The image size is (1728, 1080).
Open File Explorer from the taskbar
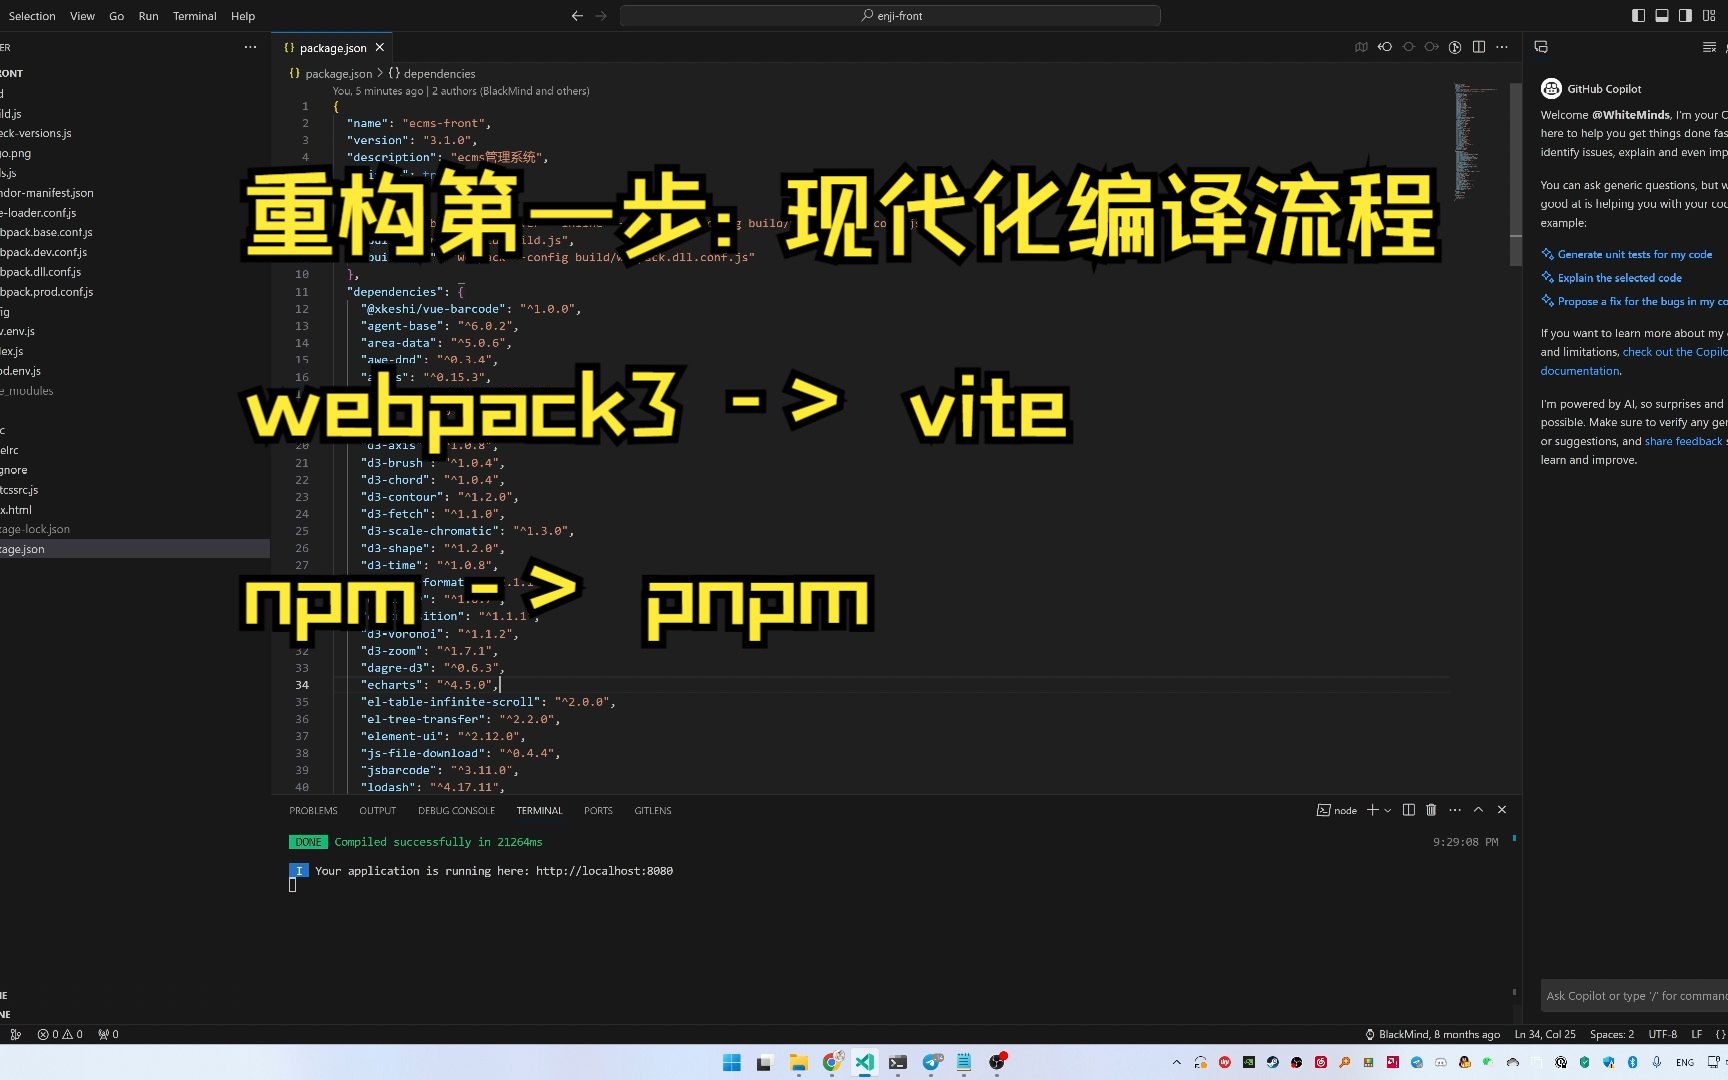tap(798, 1062)
